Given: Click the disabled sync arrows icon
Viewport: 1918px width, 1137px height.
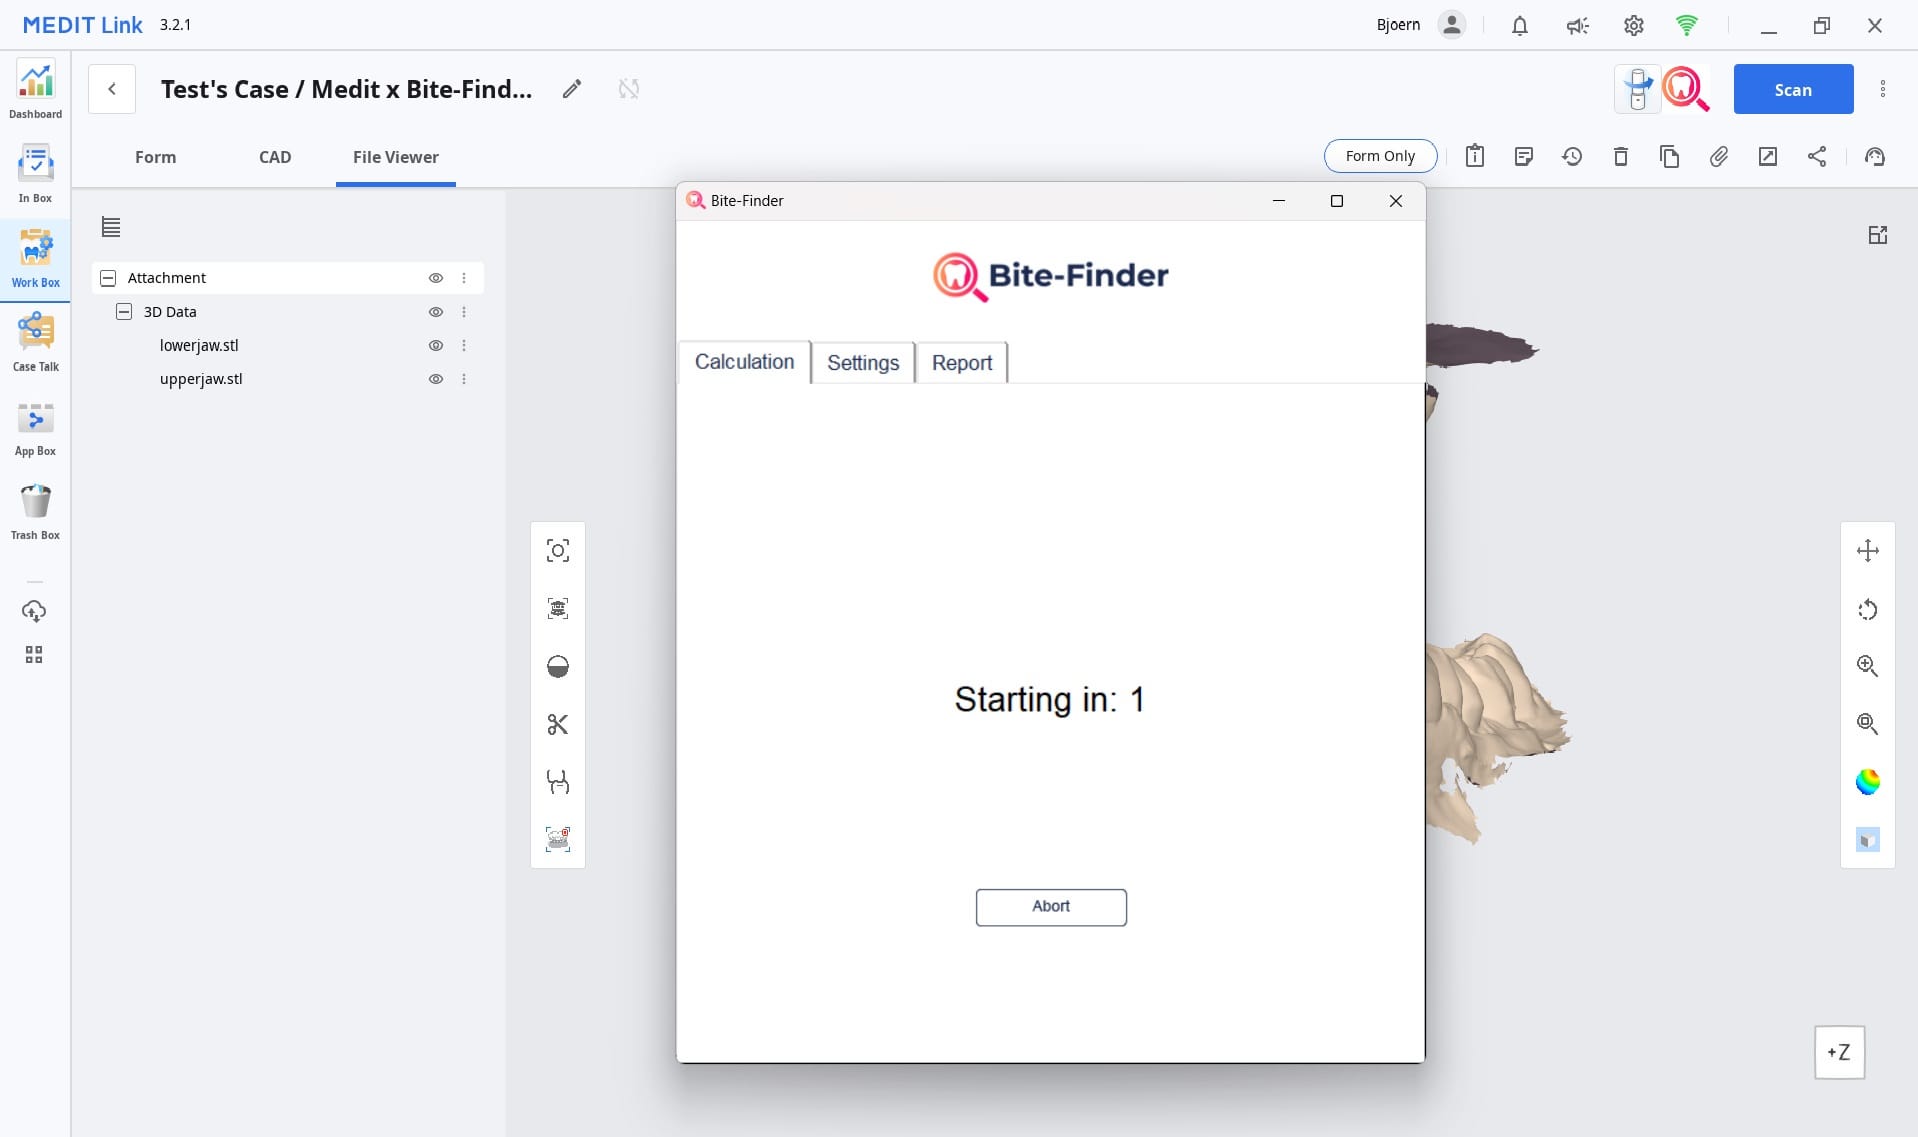Looking at the screenshot, I should [629, 89].
